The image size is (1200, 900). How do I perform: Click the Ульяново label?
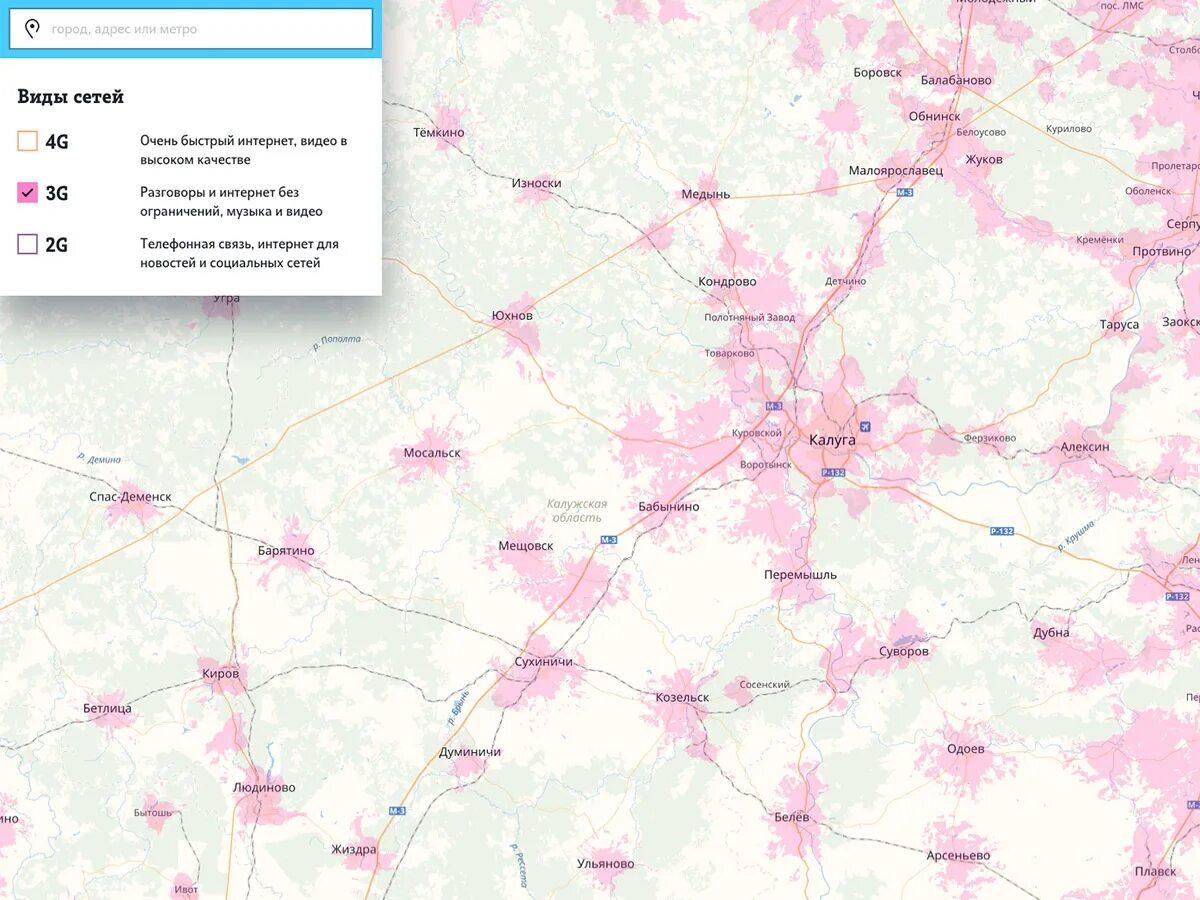606,864
